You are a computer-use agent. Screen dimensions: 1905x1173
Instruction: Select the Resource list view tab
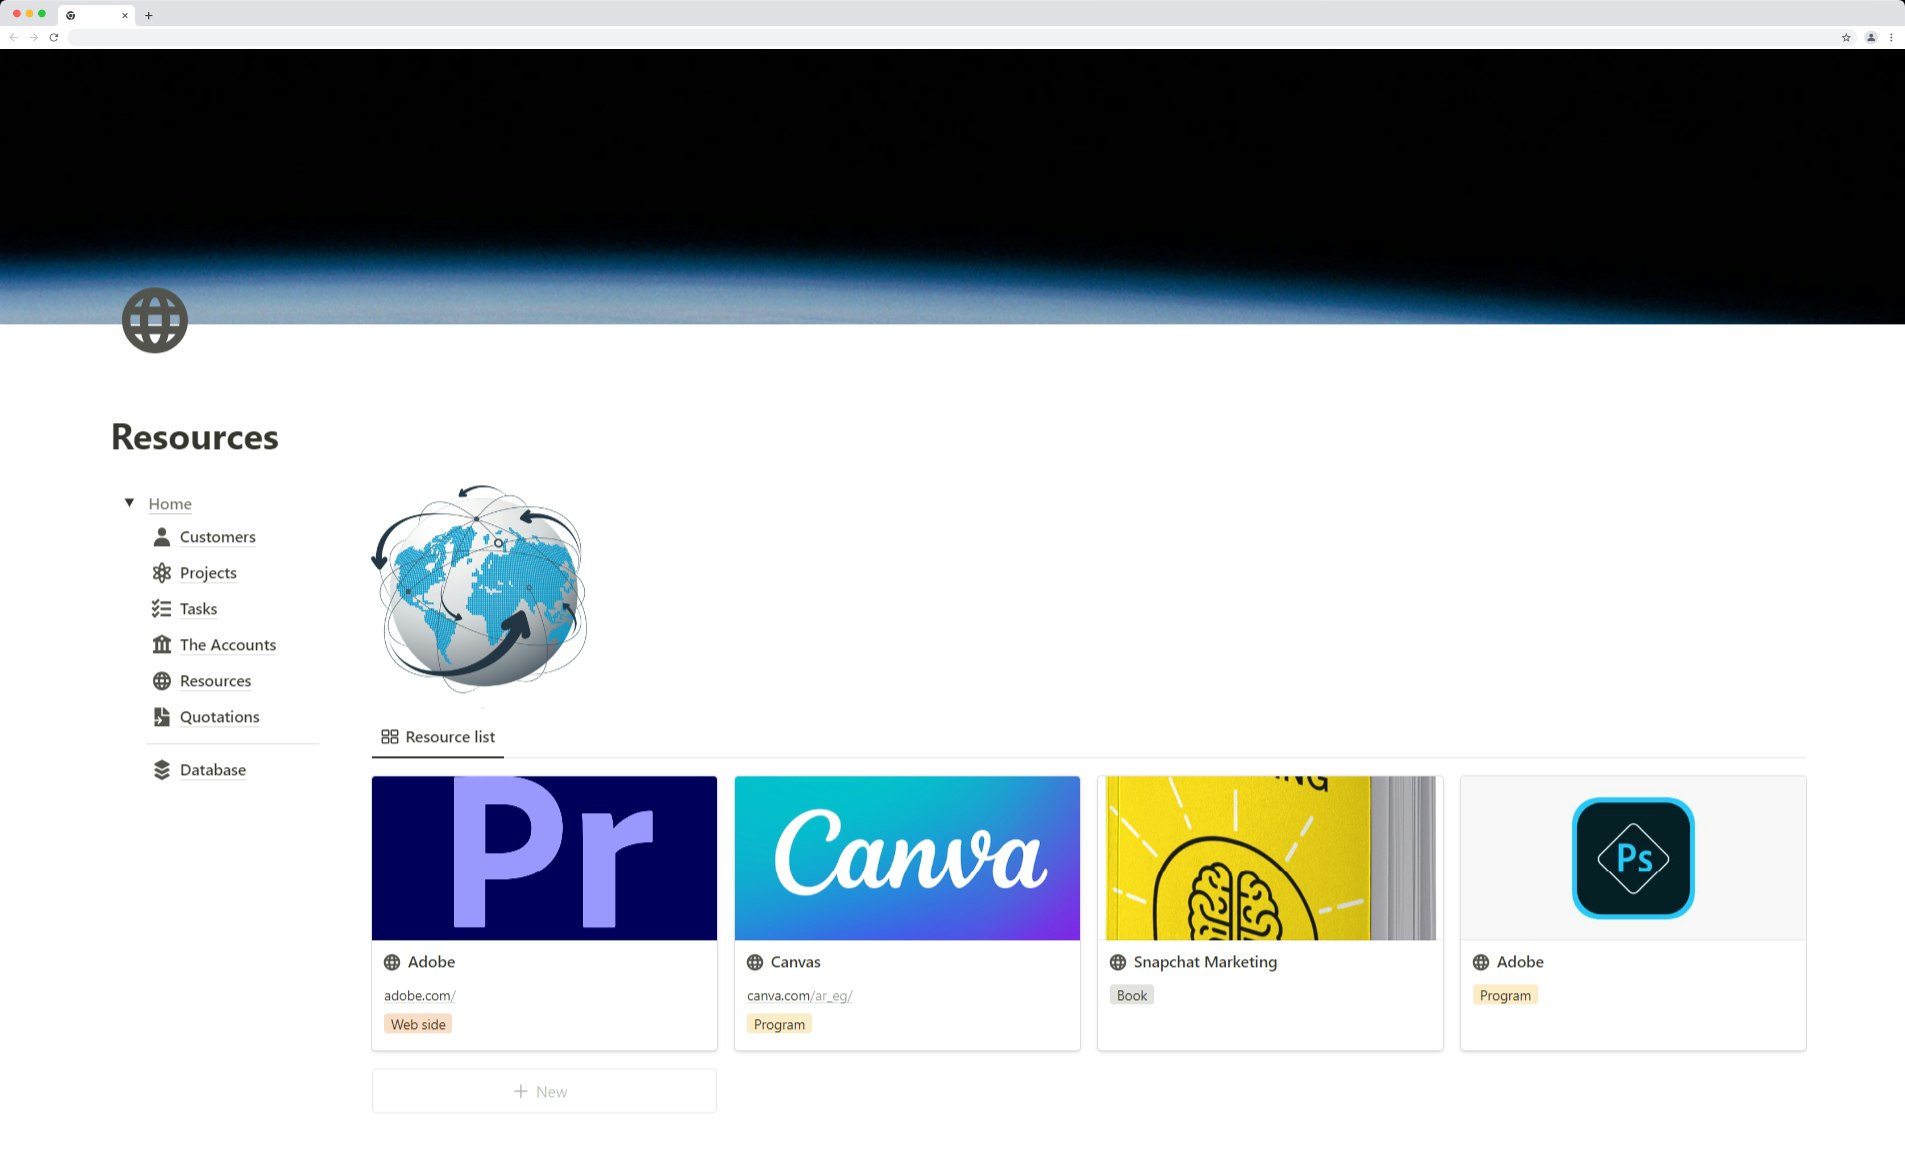point(438,737)
